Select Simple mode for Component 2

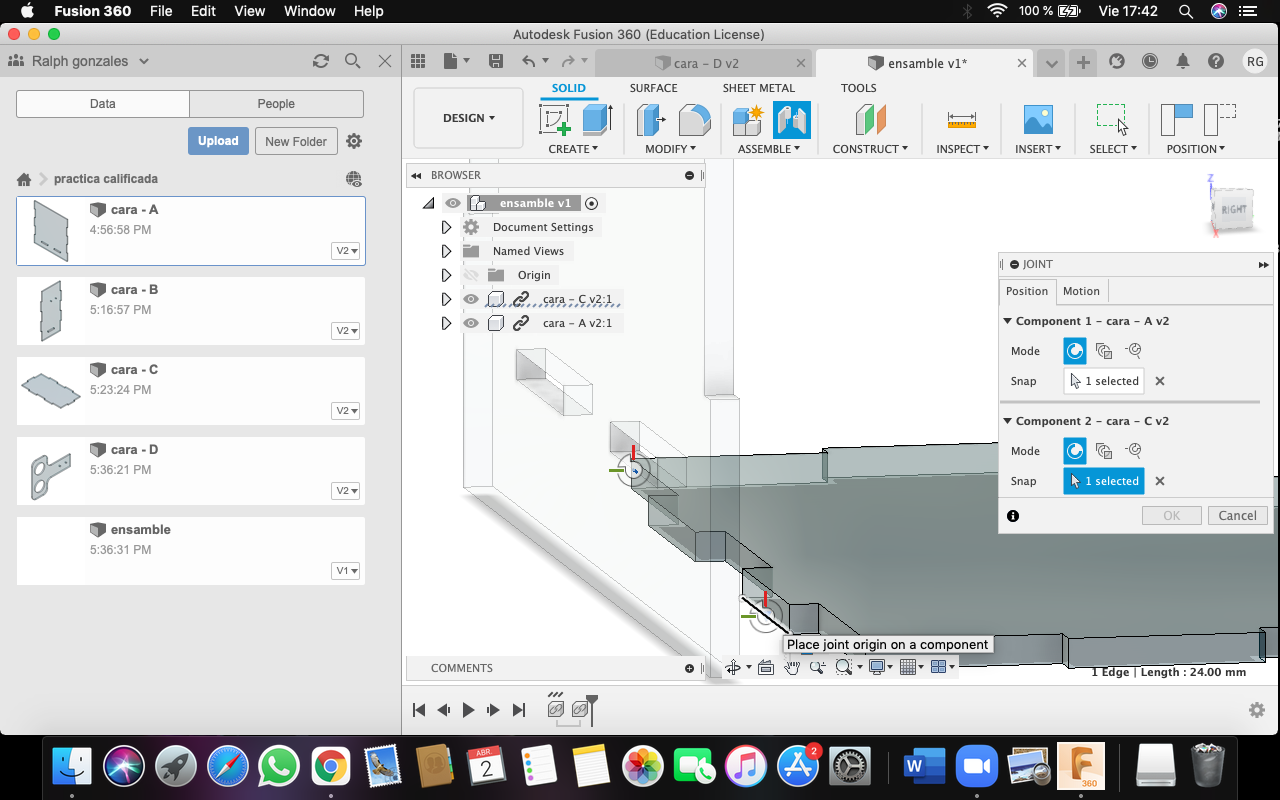(1075, 451)
